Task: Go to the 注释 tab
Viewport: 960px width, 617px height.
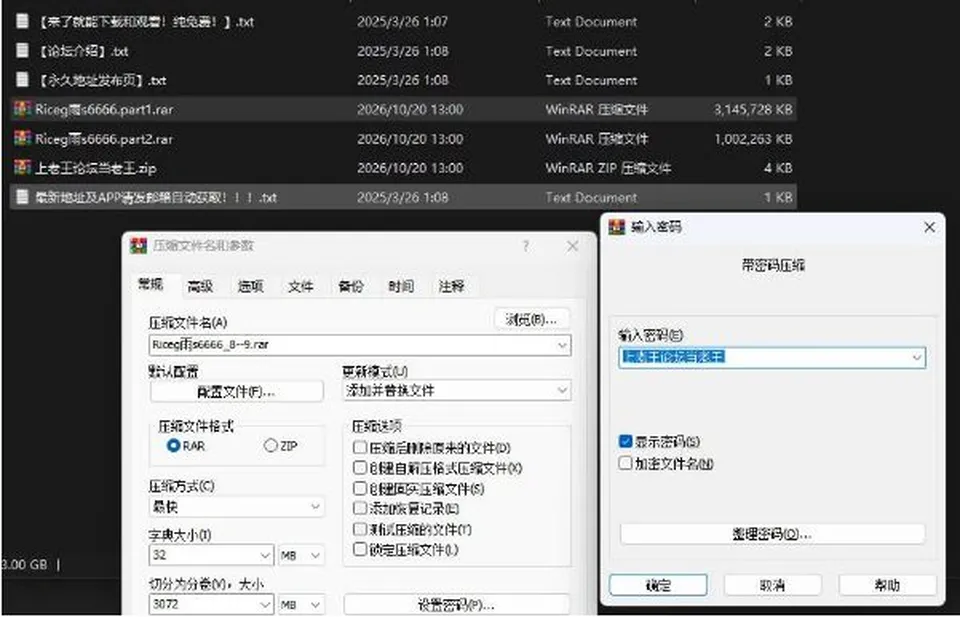Action: (x=451, y=286)
